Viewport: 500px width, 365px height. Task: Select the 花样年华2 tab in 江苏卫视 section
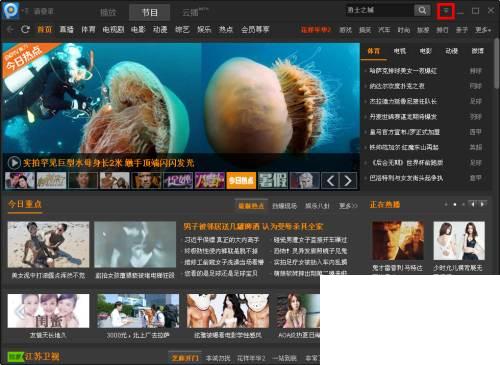pyautogui.click(x=251, y=358)
